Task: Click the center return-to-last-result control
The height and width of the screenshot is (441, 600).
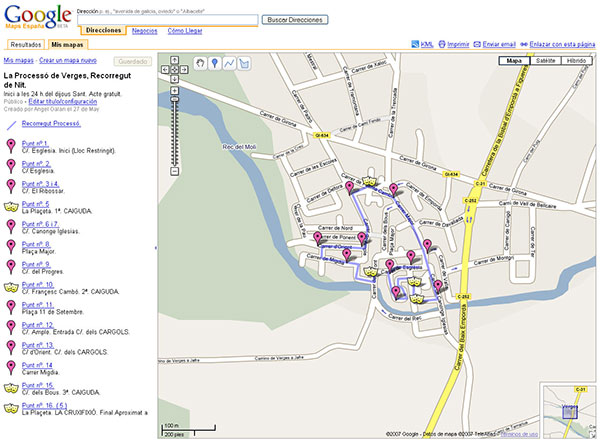Action: pyautogui.click(x=174, y=69)
